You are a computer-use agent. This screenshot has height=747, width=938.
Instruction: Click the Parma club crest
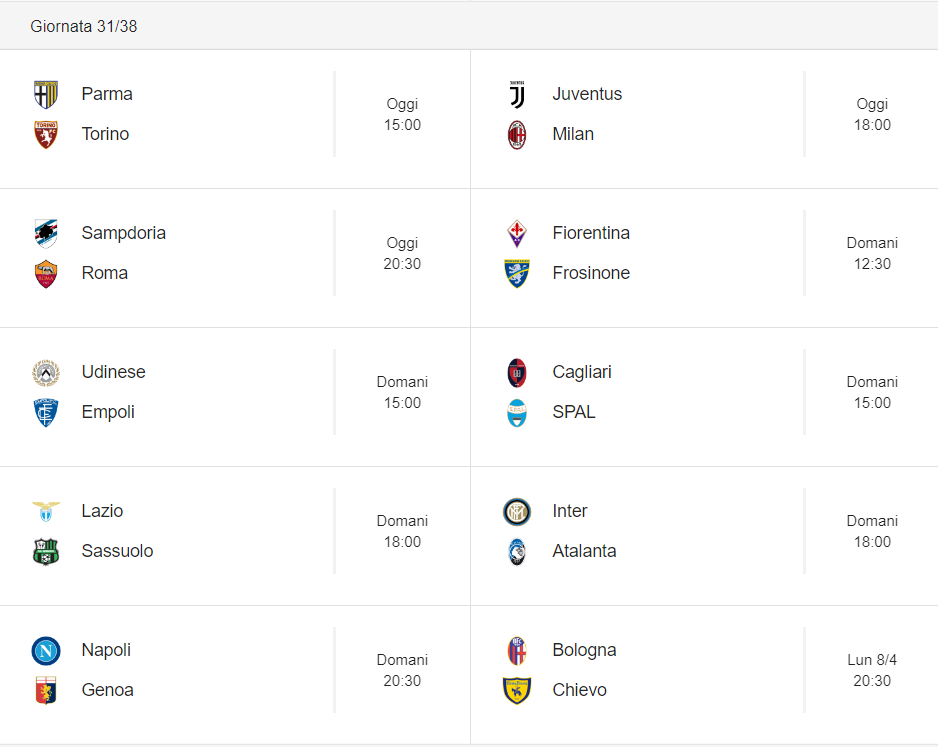click(45, 94)
